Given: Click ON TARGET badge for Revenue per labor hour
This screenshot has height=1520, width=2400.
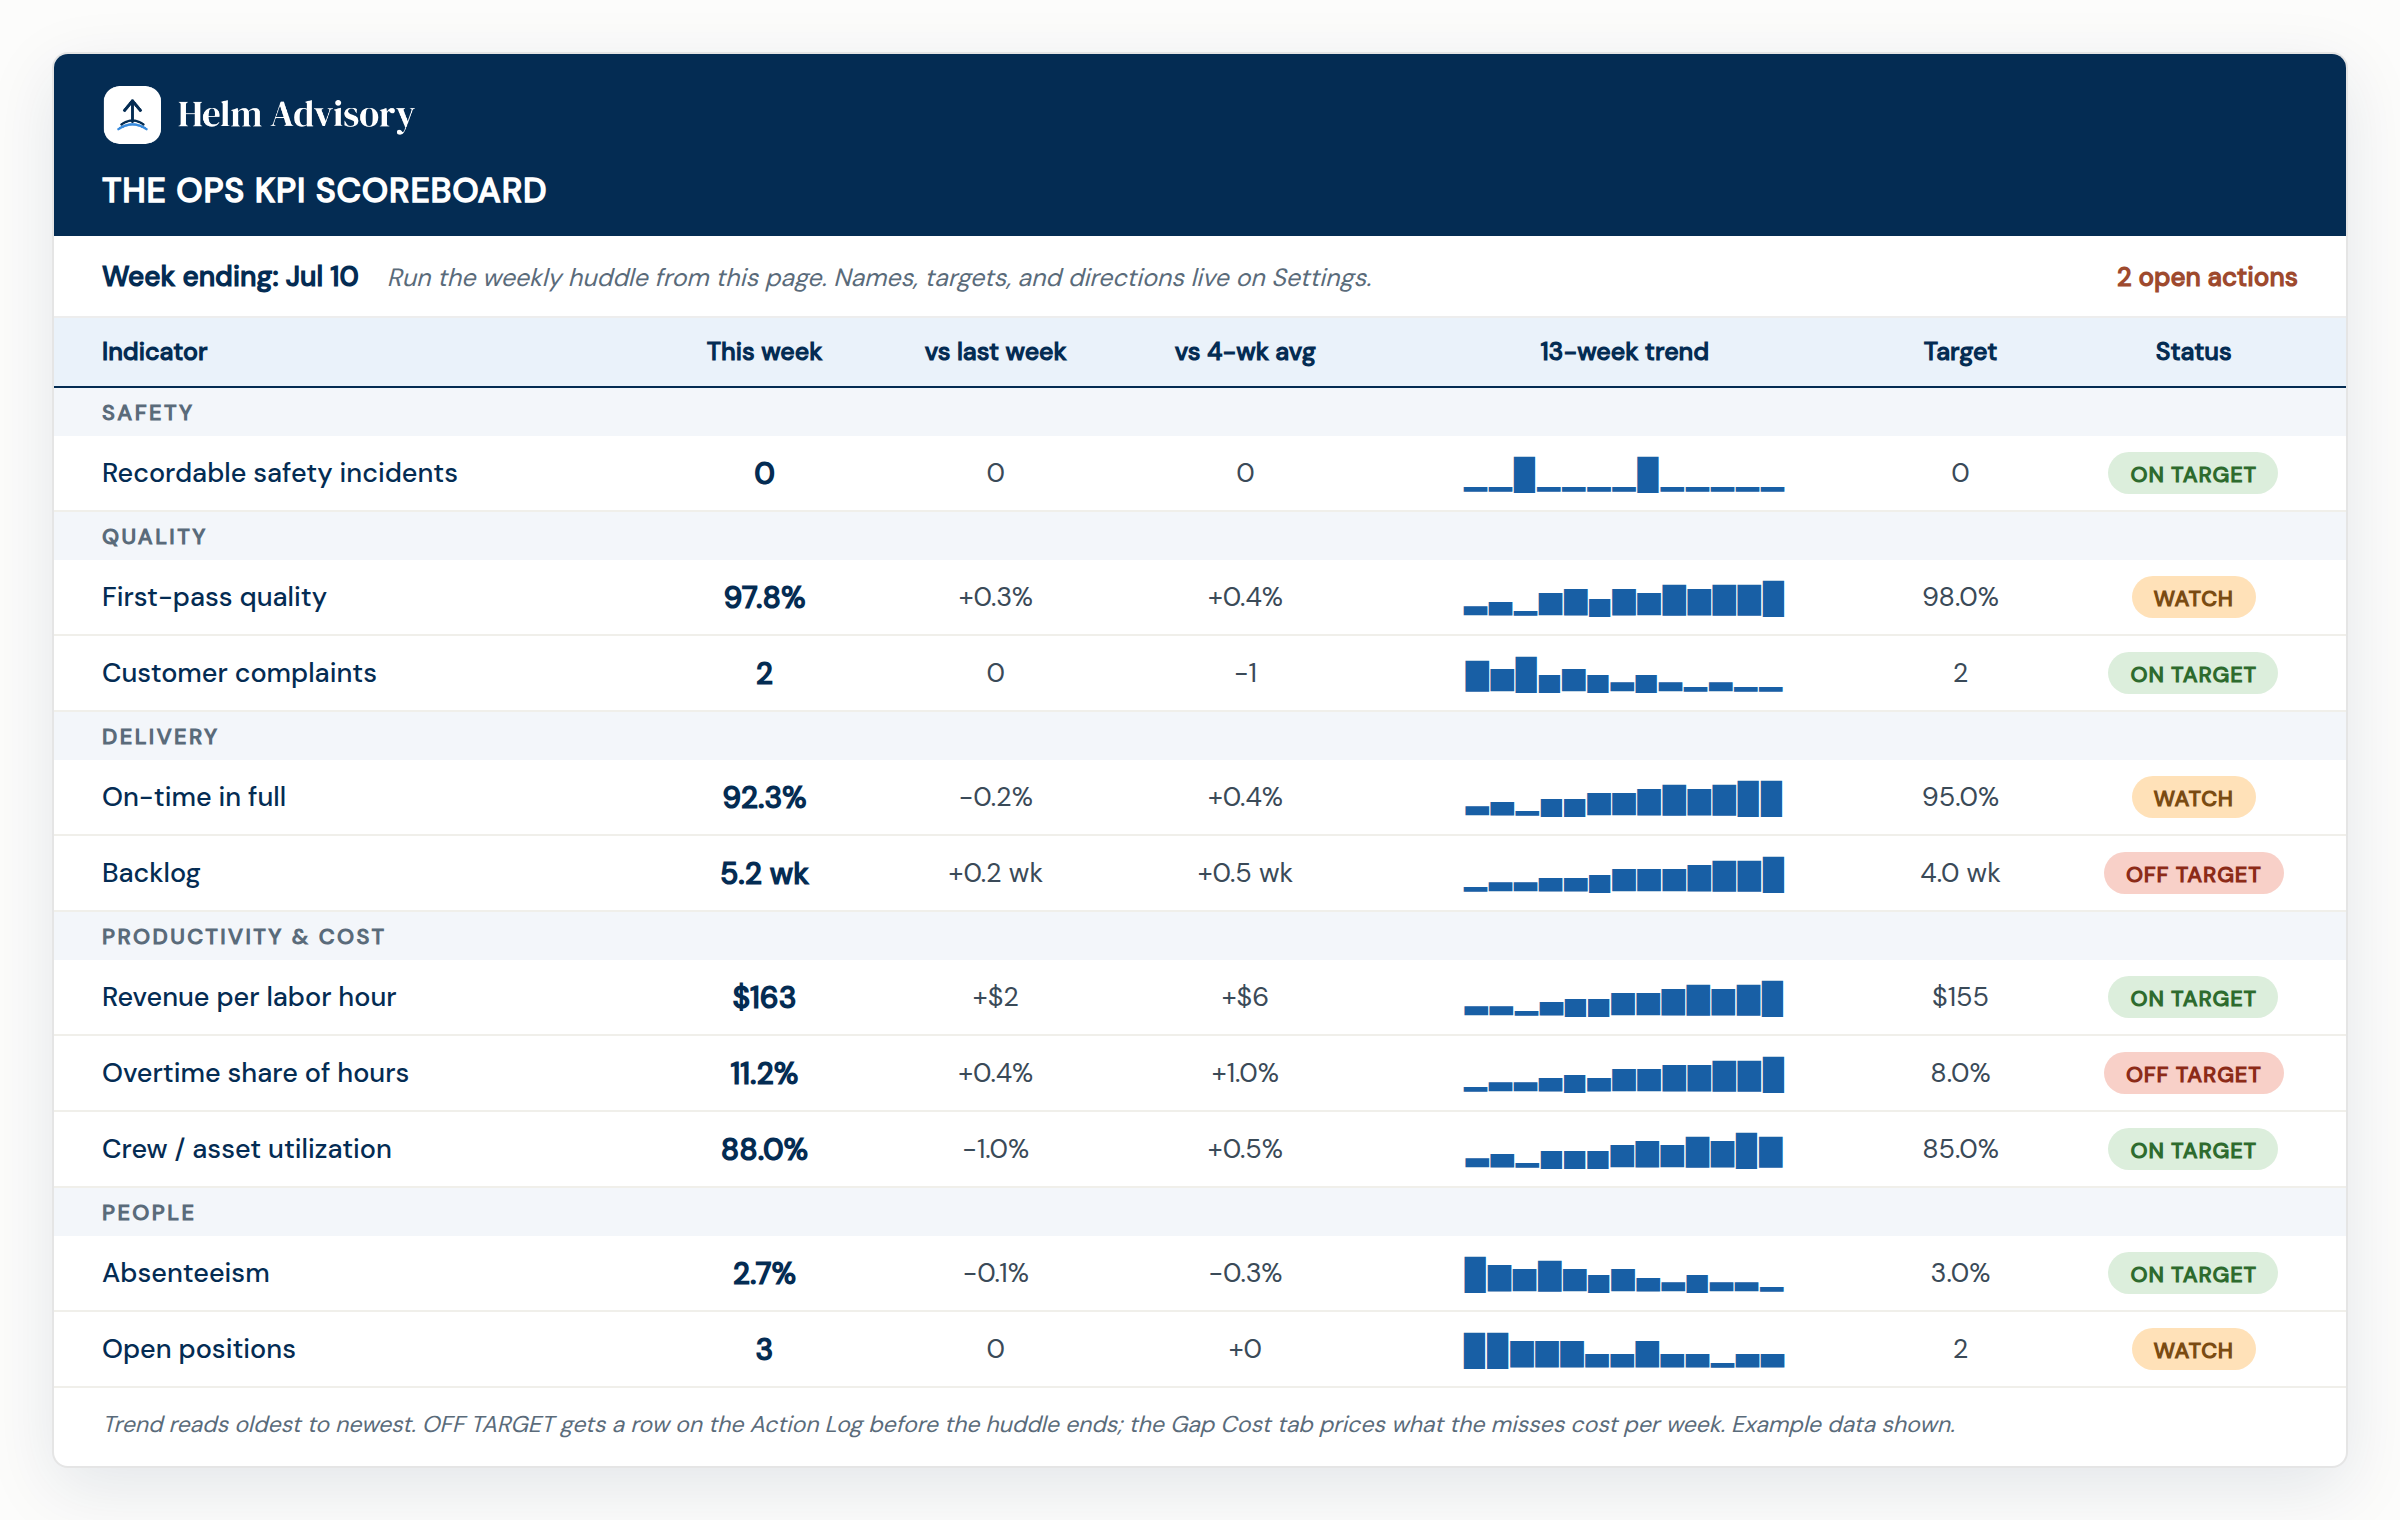Looking at the screenshot, I should (x=2193, y=998).
